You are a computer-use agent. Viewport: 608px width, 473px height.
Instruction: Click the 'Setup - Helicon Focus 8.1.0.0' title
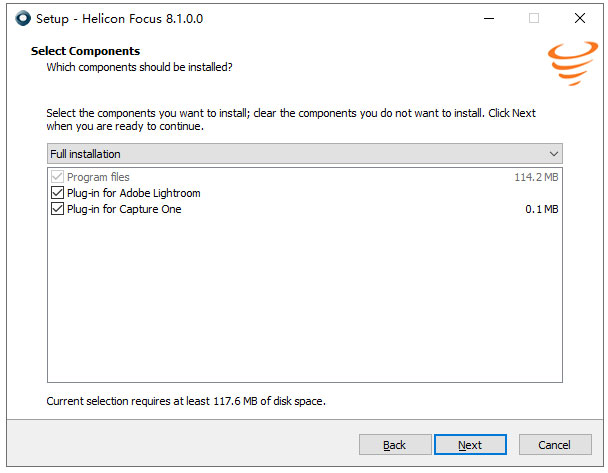pos(119,19)
